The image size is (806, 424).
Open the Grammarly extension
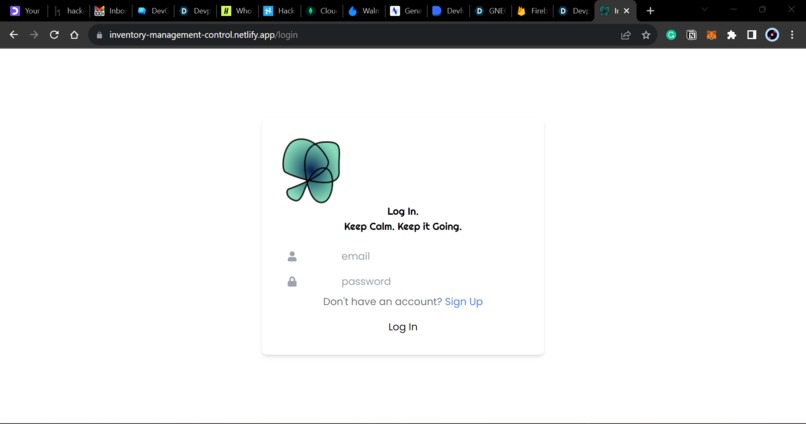(671, 35)
